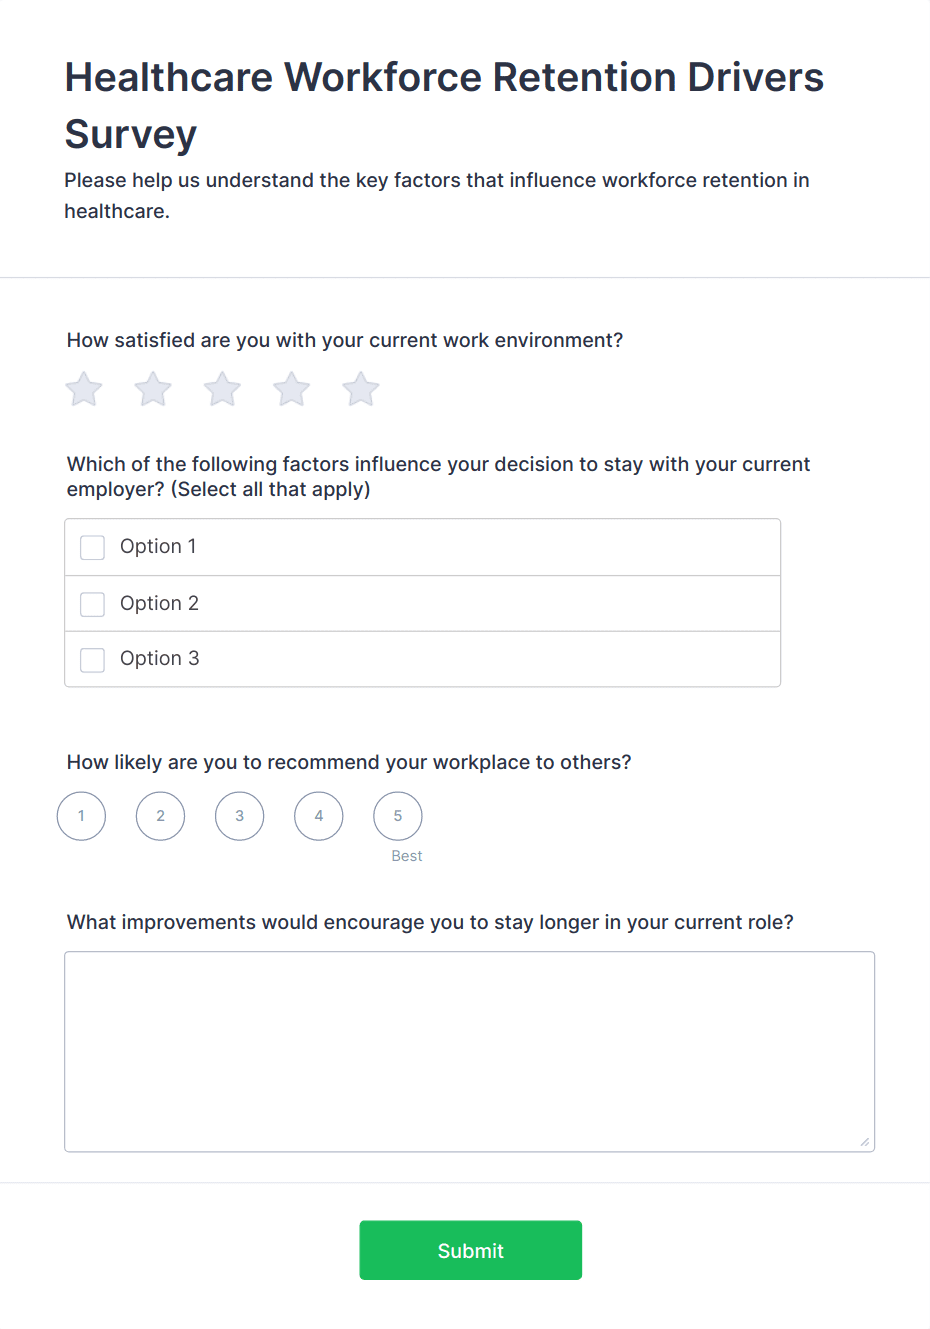Pick the number 3 recommendation circle
Image resolution: width=930 pixels, height=1329 pixels.
click(239, 816)
